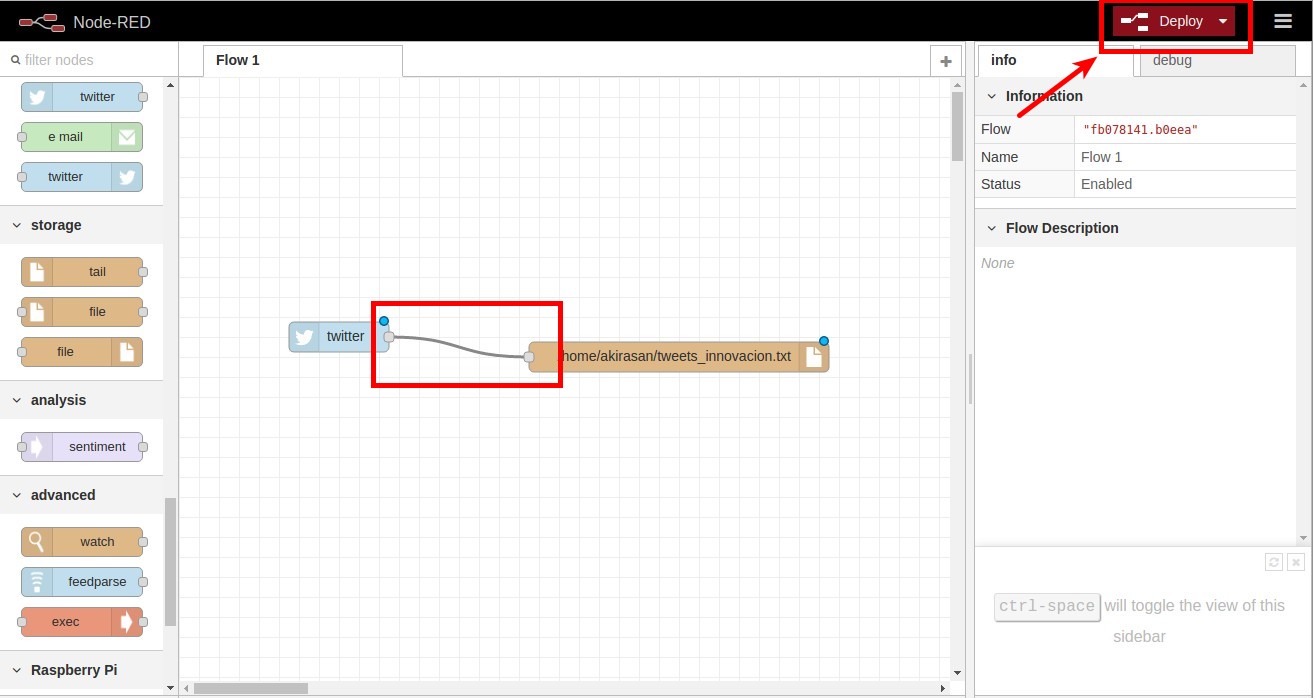Switch to the info sidebar tab

click(x=1055, y=60)
